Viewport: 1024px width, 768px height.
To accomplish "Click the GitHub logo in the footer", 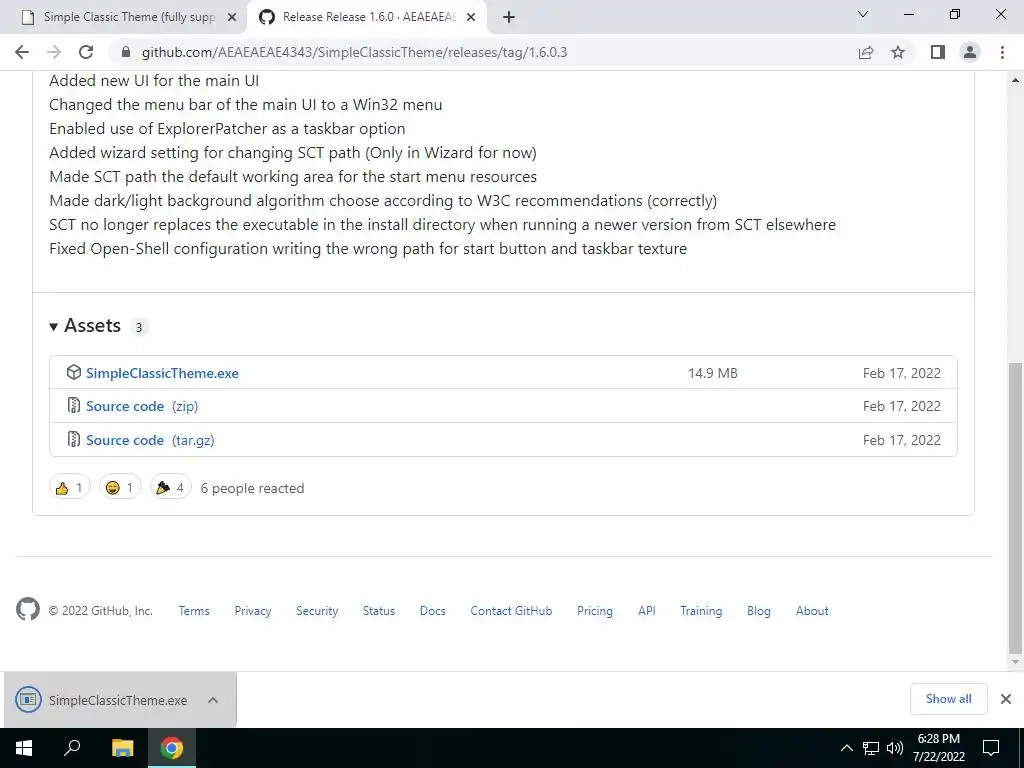I will click(x=27, y=609).
